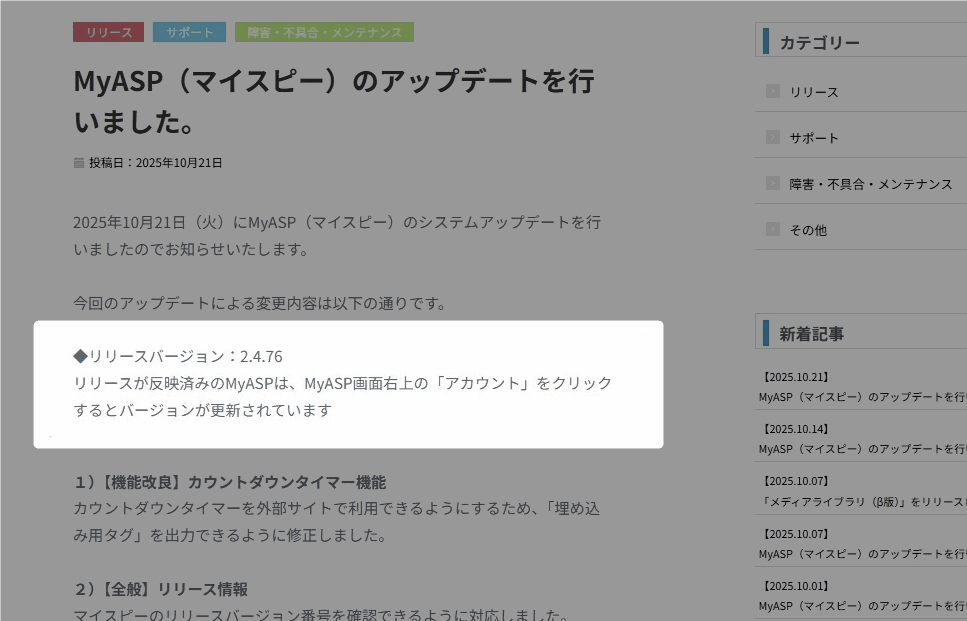Open the その他 category in the sidebar
Screen dimensions: 967x621
(x=808, y=230)
